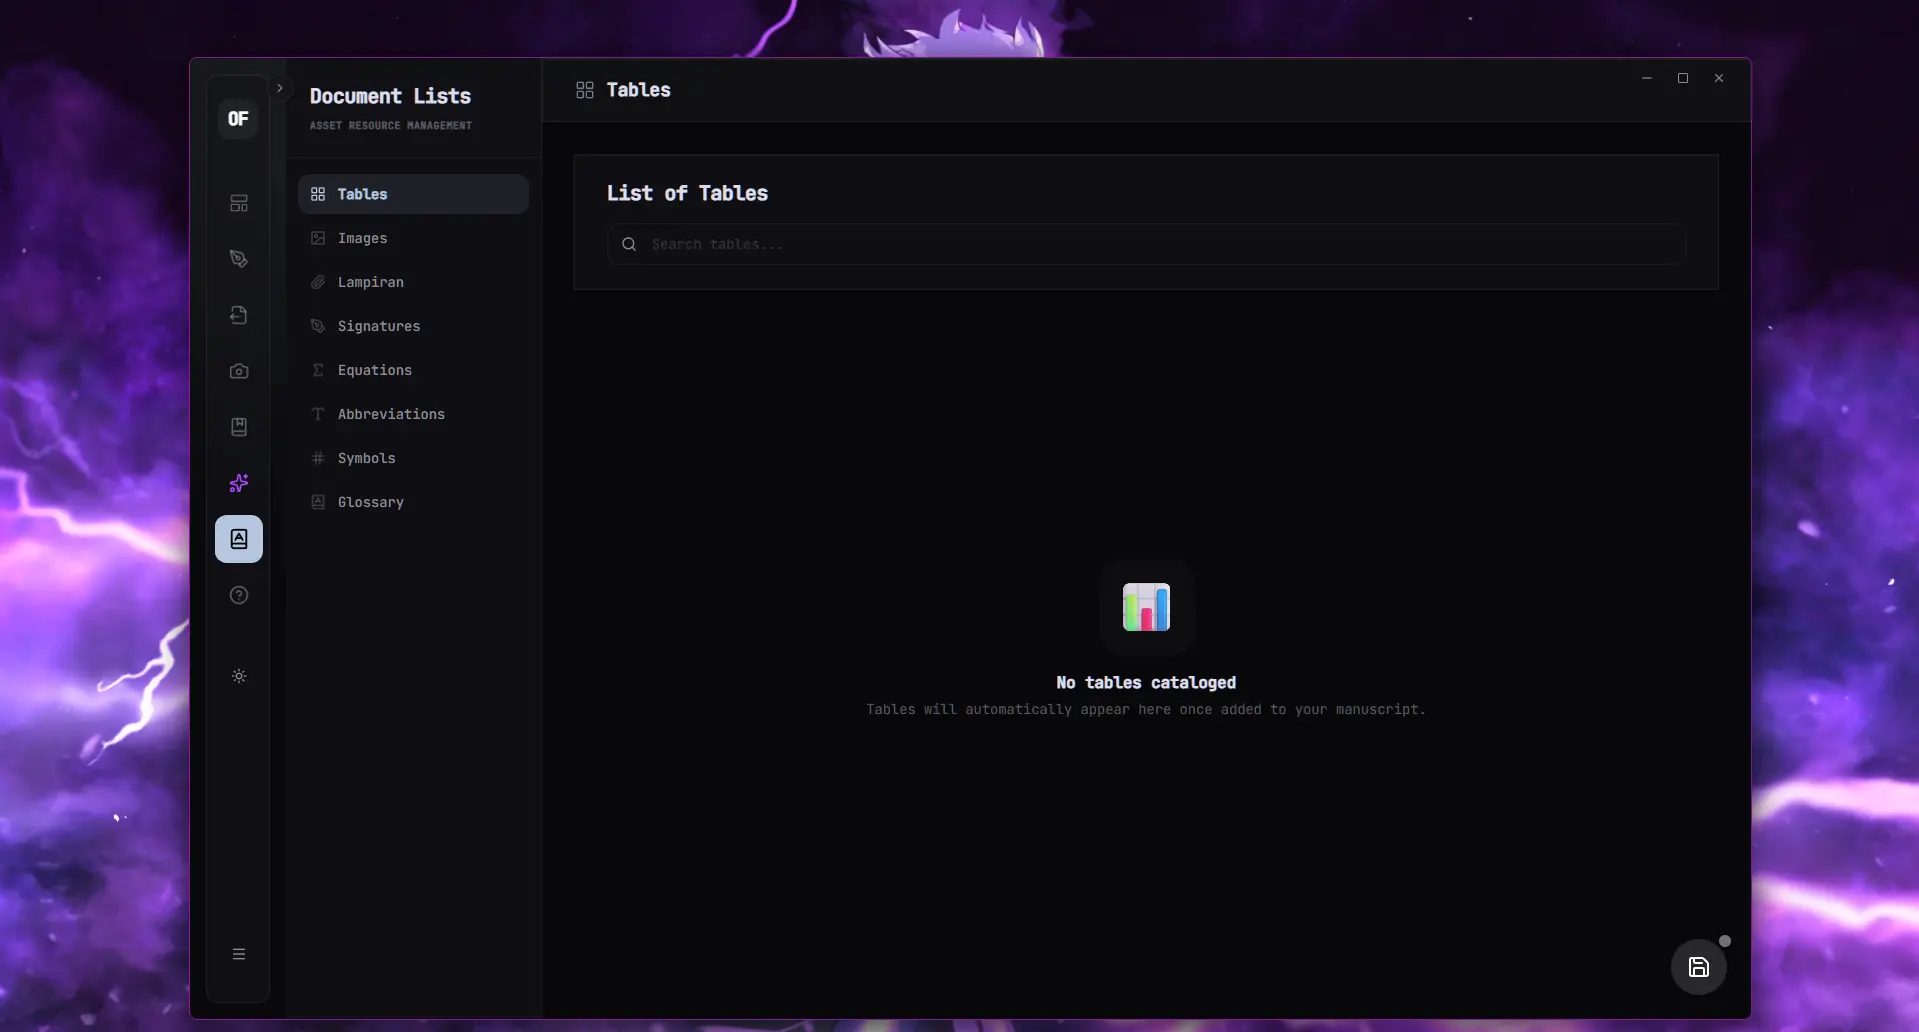Click the OF logo button
This screenshot has height=1032, width=1919.
238,119
